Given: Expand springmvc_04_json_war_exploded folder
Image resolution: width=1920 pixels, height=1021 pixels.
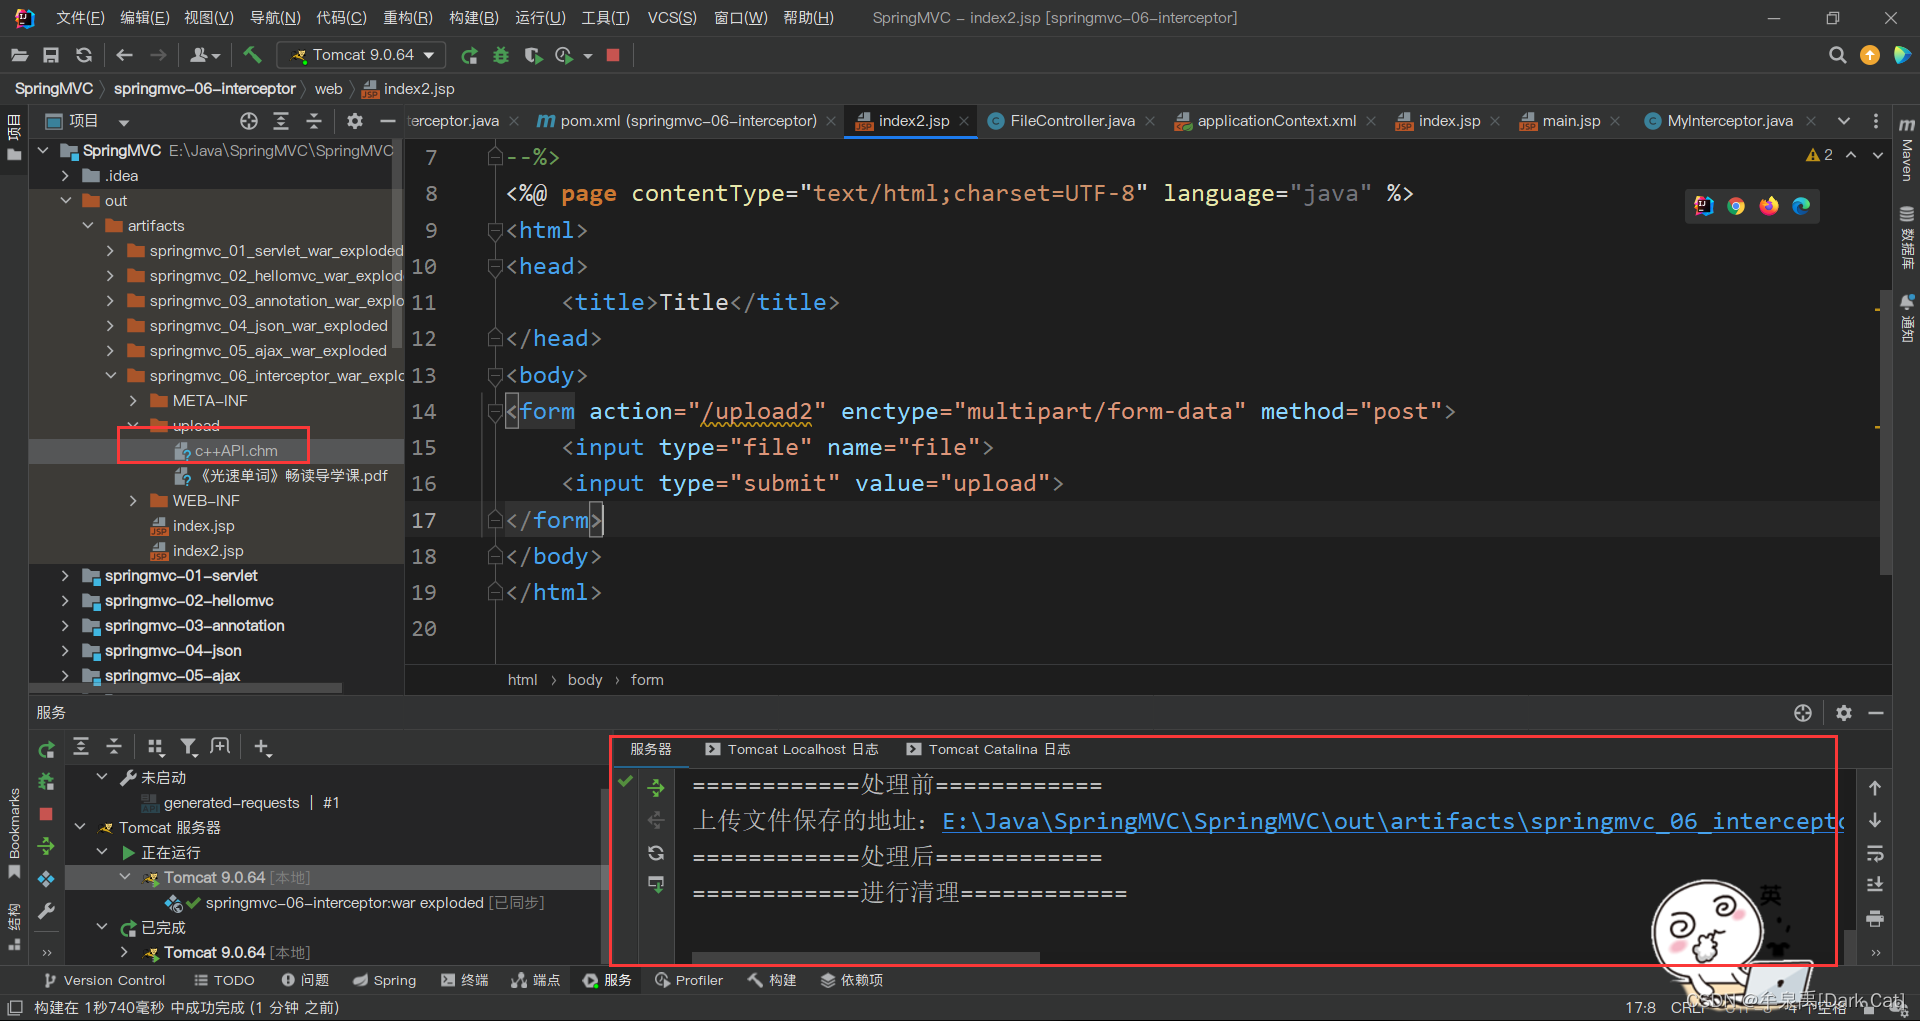Looking at the screenshot, I should (x=110, y=326).
